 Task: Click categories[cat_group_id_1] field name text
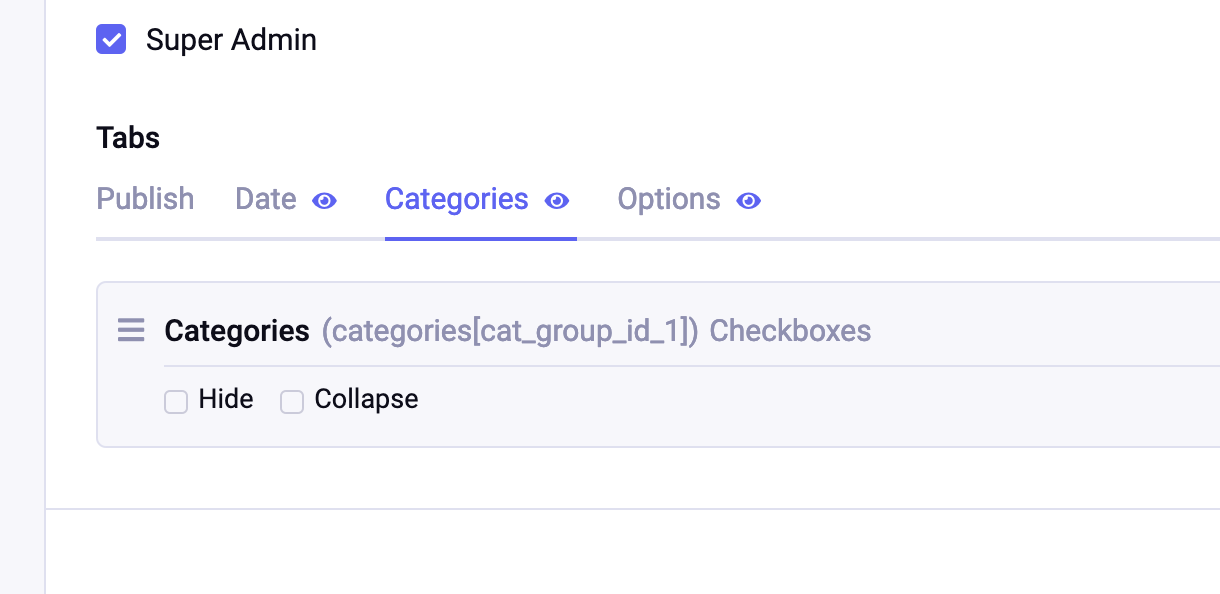tap(510, 331)
